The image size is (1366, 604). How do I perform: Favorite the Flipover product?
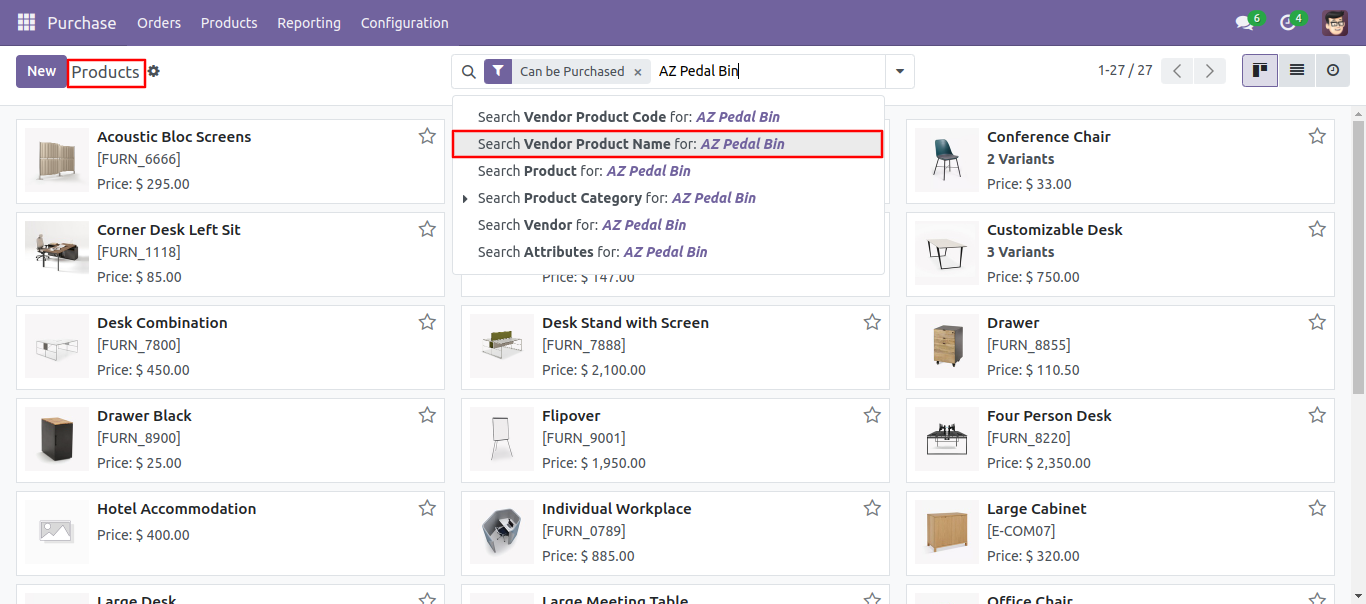pos(872,415)
